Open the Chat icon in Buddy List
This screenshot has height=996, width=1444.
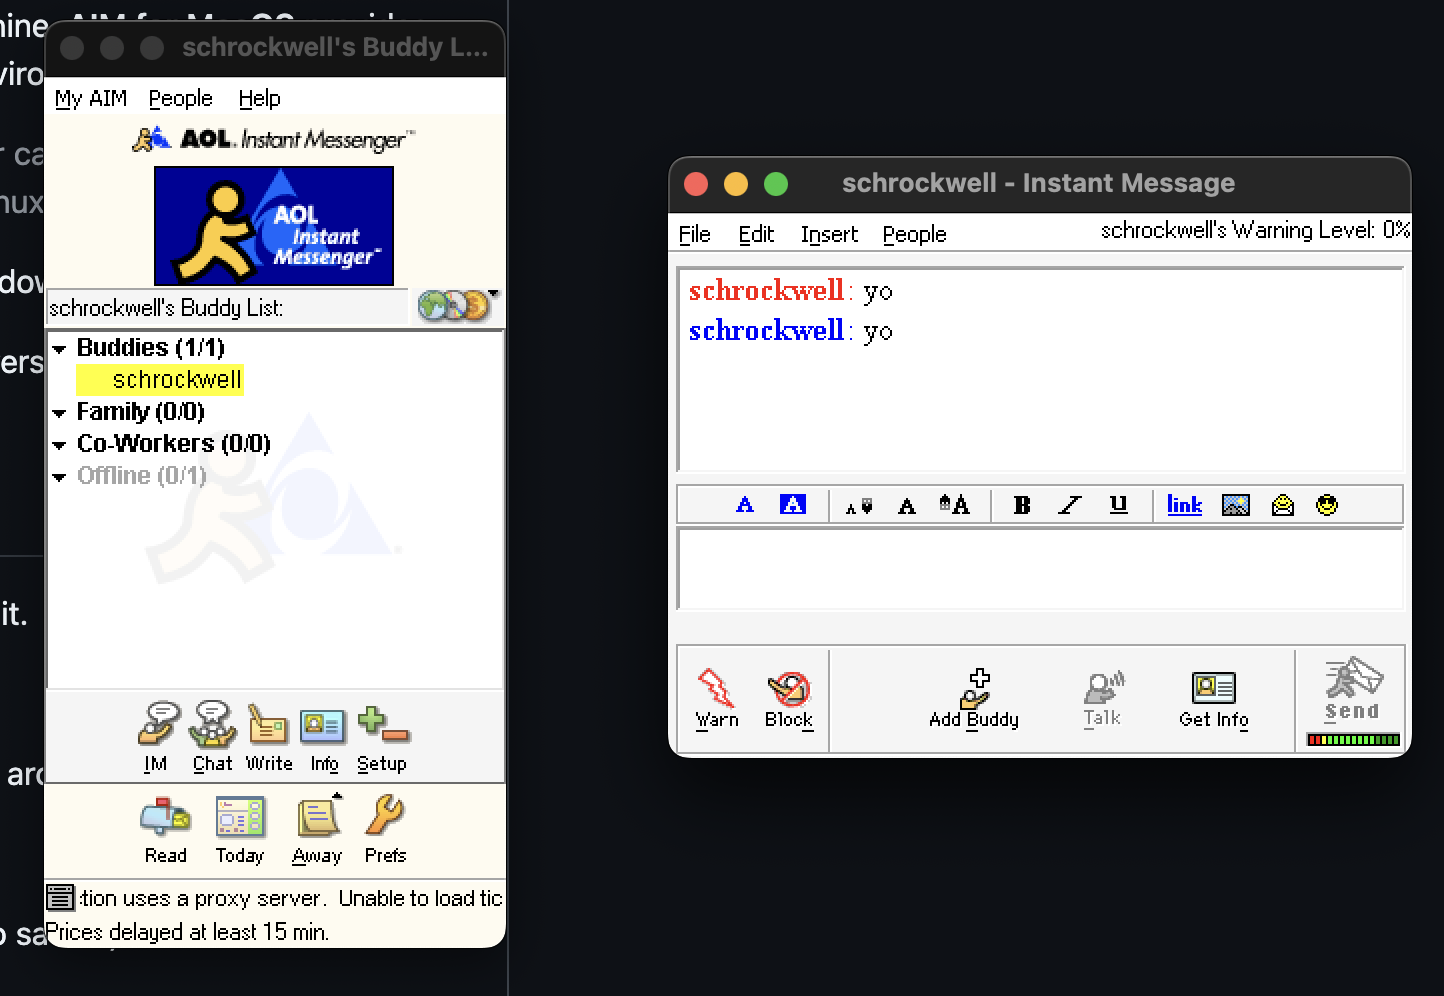coord(212,726)
